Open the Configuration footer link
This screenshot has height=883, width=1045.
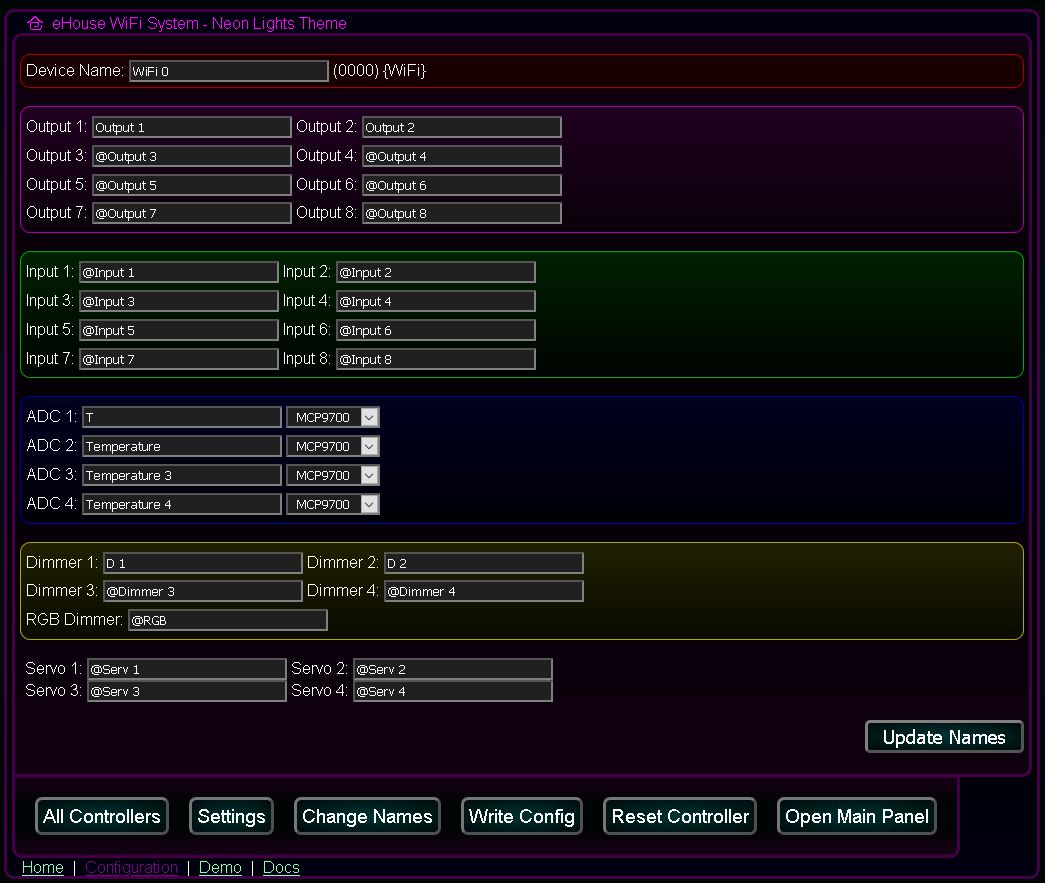131,868
